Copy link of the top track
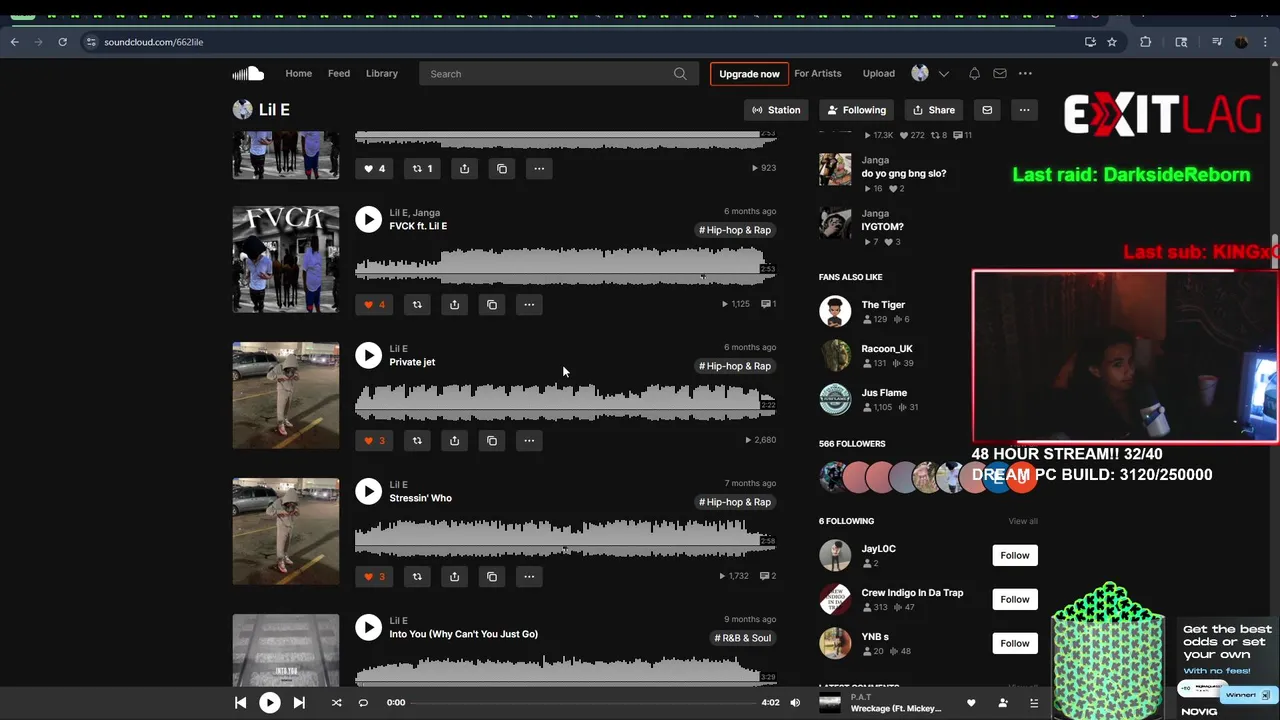The width and height of the screenshot is (1280, 720). point(502,168)
